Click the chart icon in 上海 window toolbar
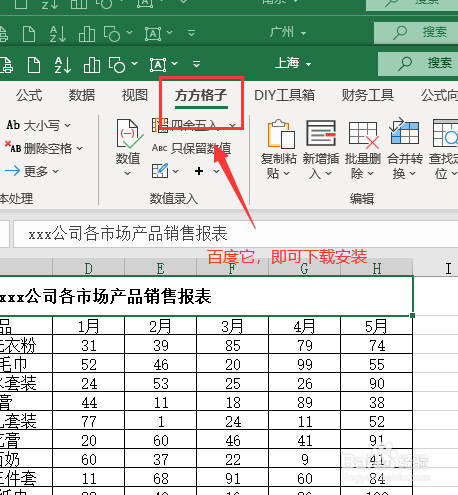 pos(92,64)
